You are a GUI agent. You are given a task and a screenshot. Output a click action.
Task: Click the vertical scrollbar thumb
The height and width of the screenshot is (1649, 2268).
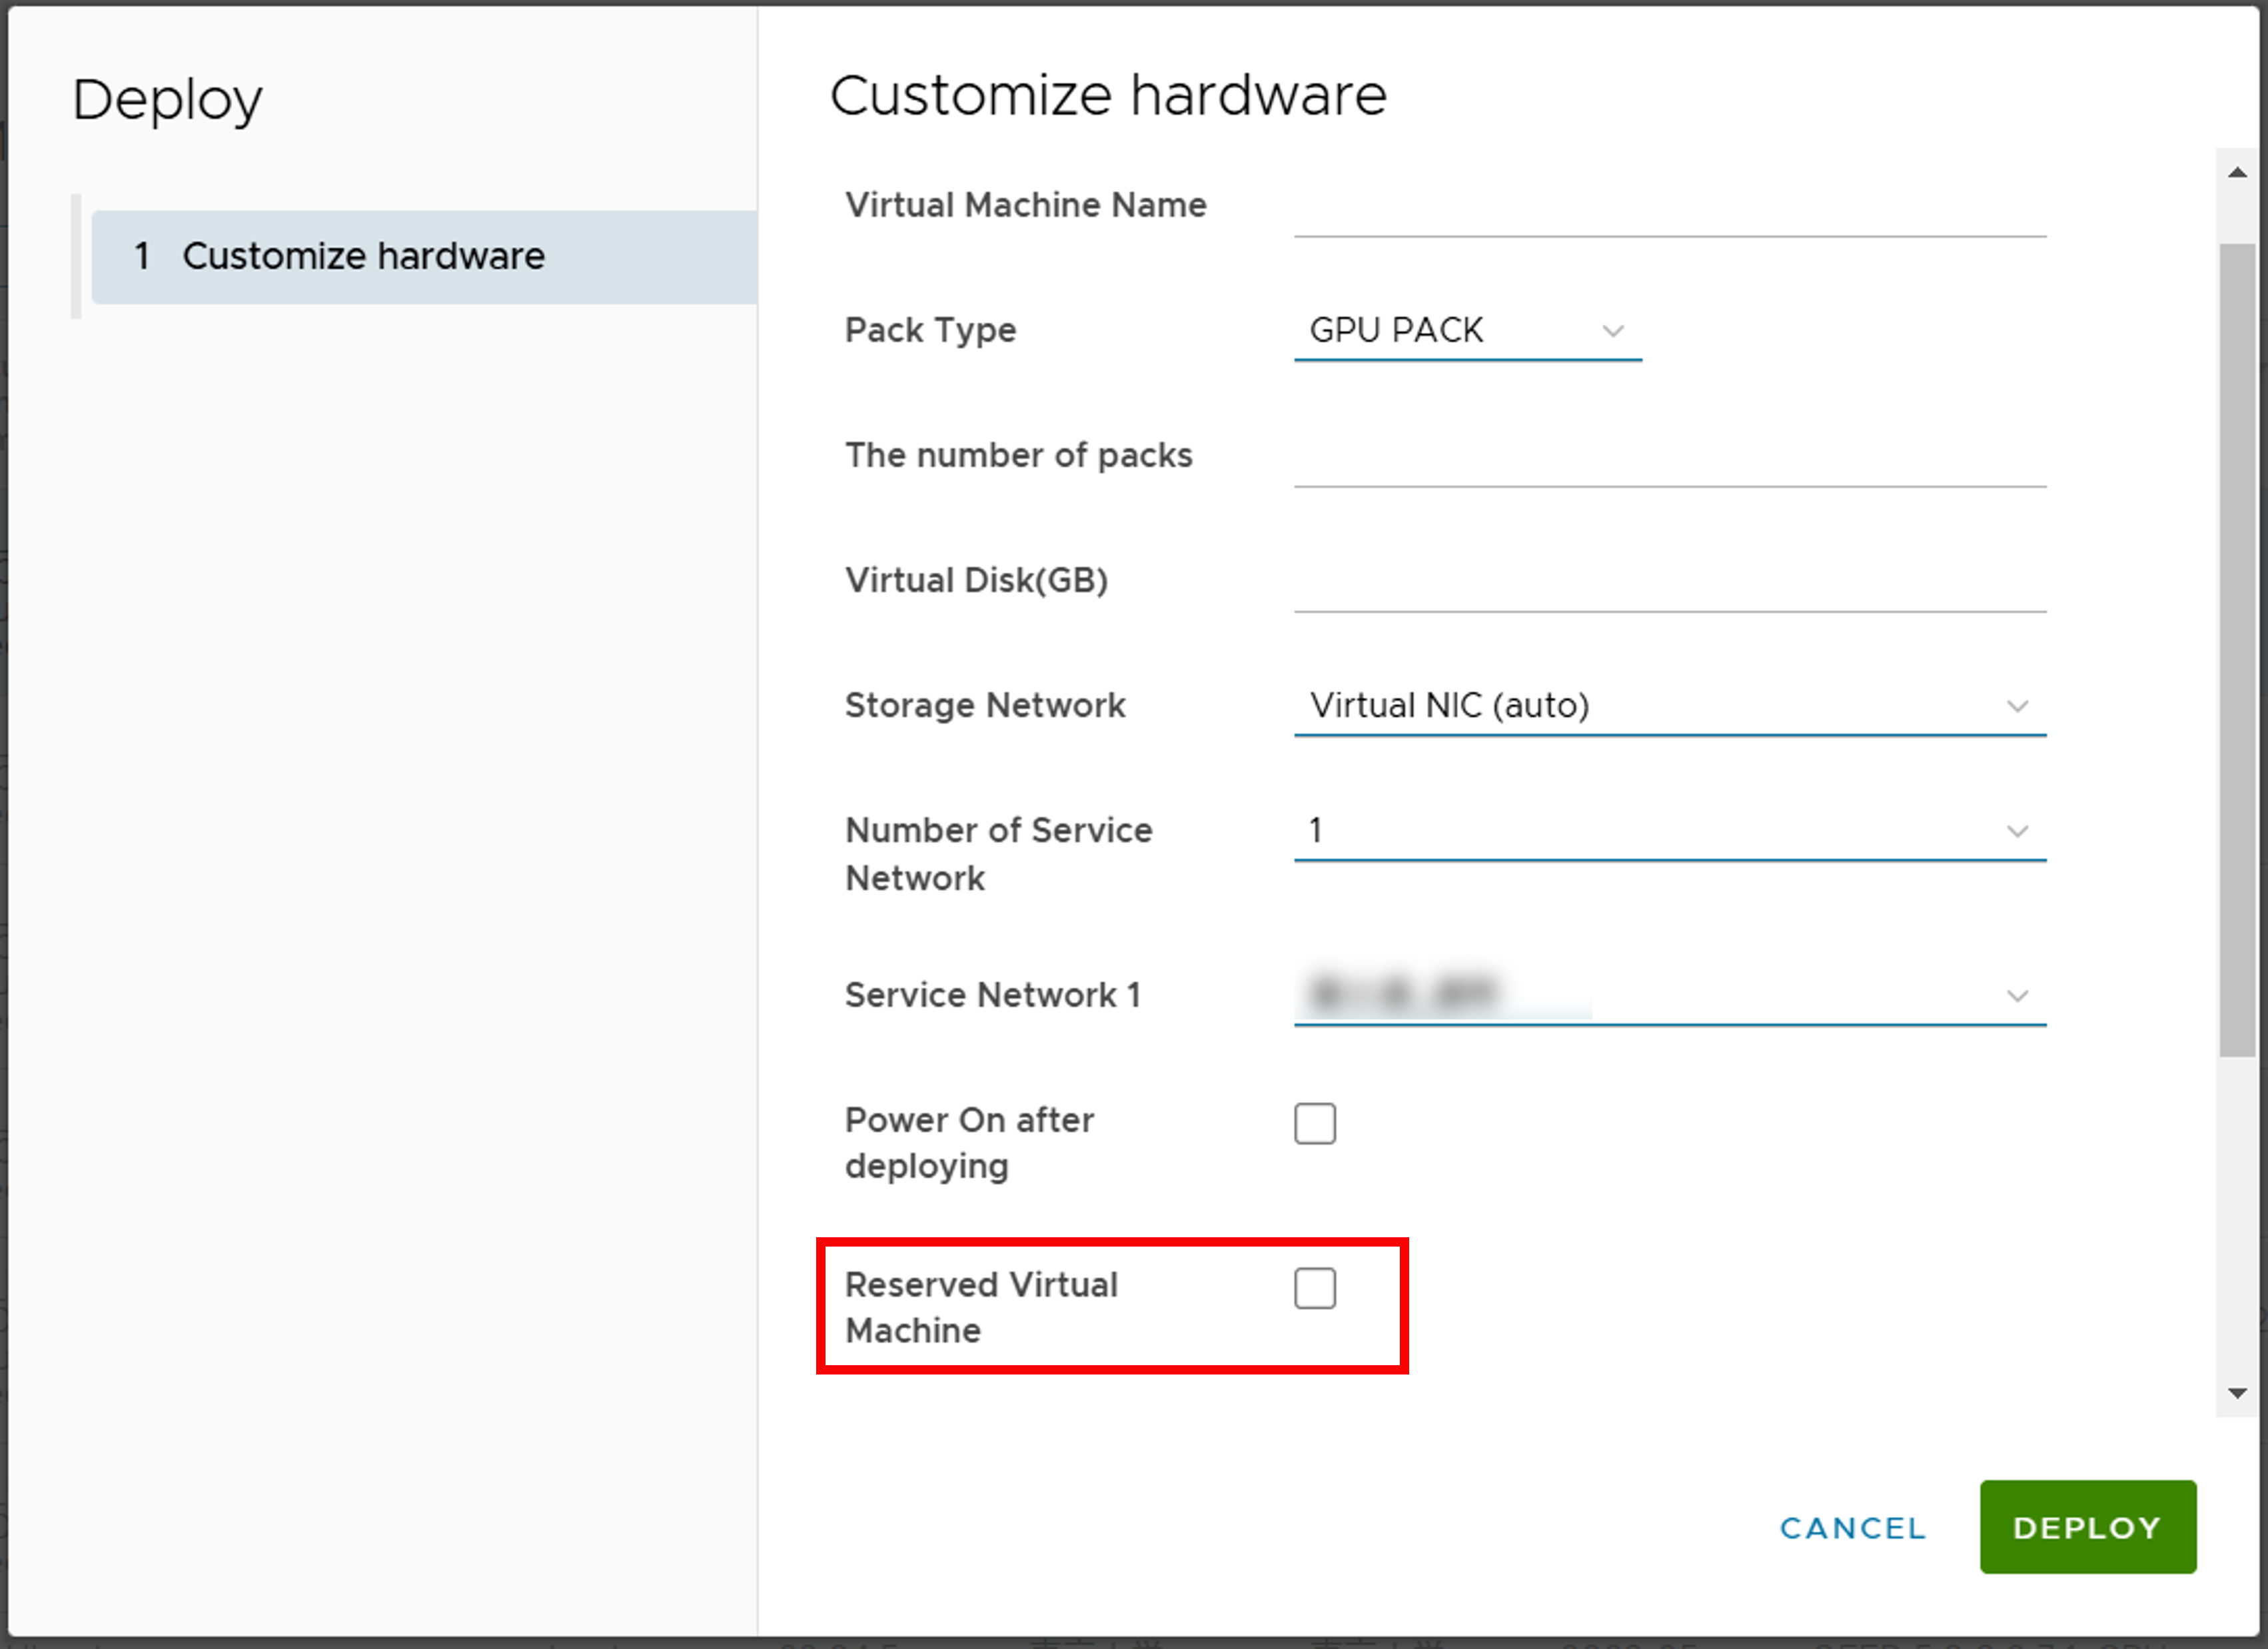click(2237, 650)
